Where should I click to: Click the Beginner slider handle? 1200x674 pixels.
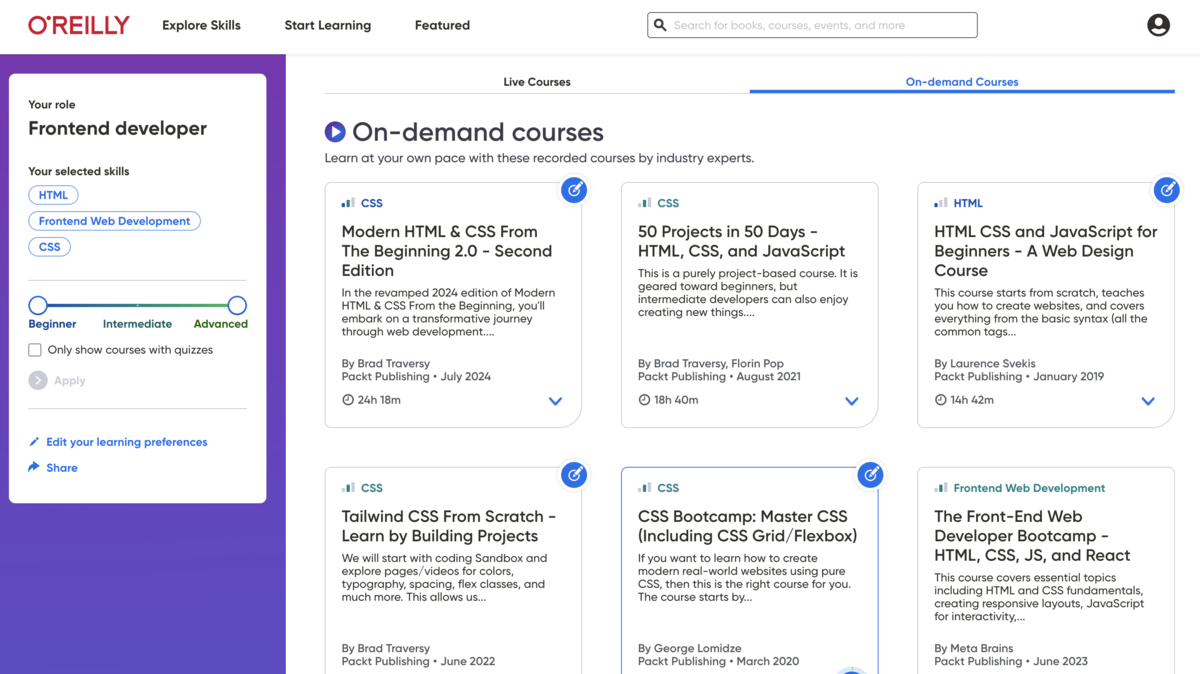[x=38, y=305]
